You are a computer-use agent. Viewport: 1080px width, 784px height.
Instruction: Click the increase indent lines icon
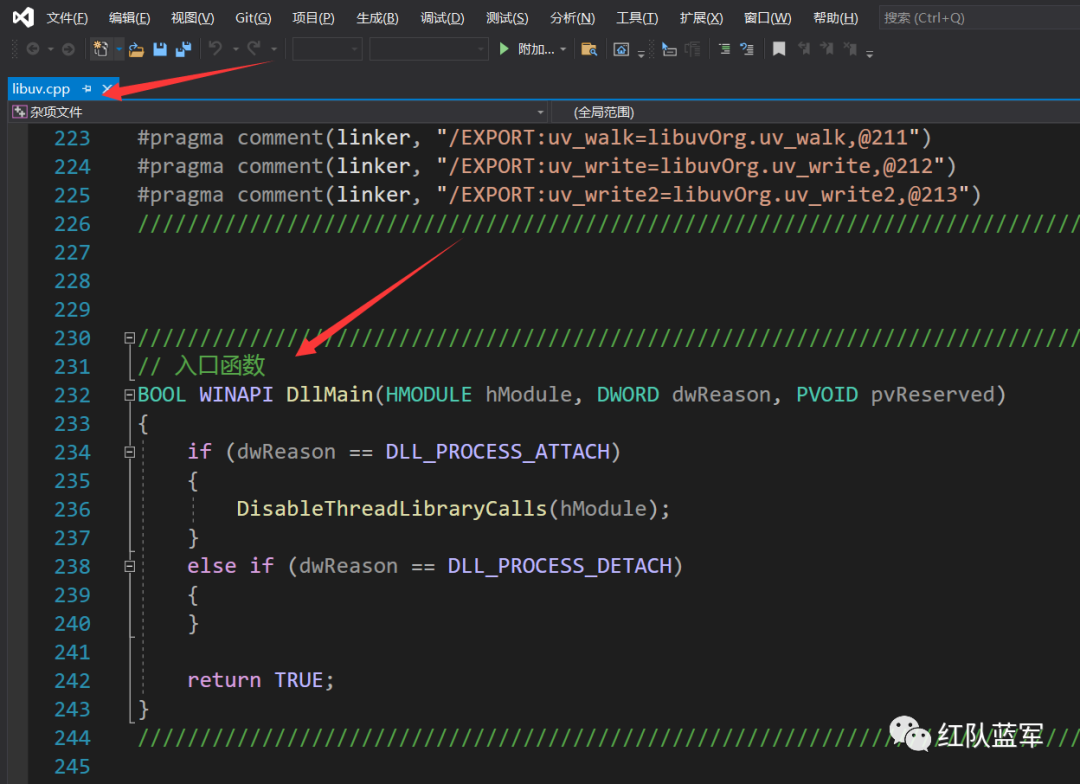pyautogui.click(x=724, y=49)
